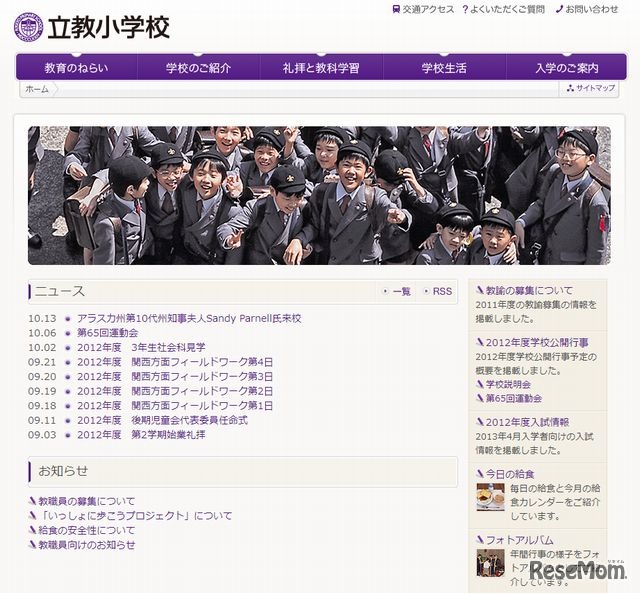
Task: Click the feather icon beside 2012年度学校公開行事
Action: [x=480, y=342]
